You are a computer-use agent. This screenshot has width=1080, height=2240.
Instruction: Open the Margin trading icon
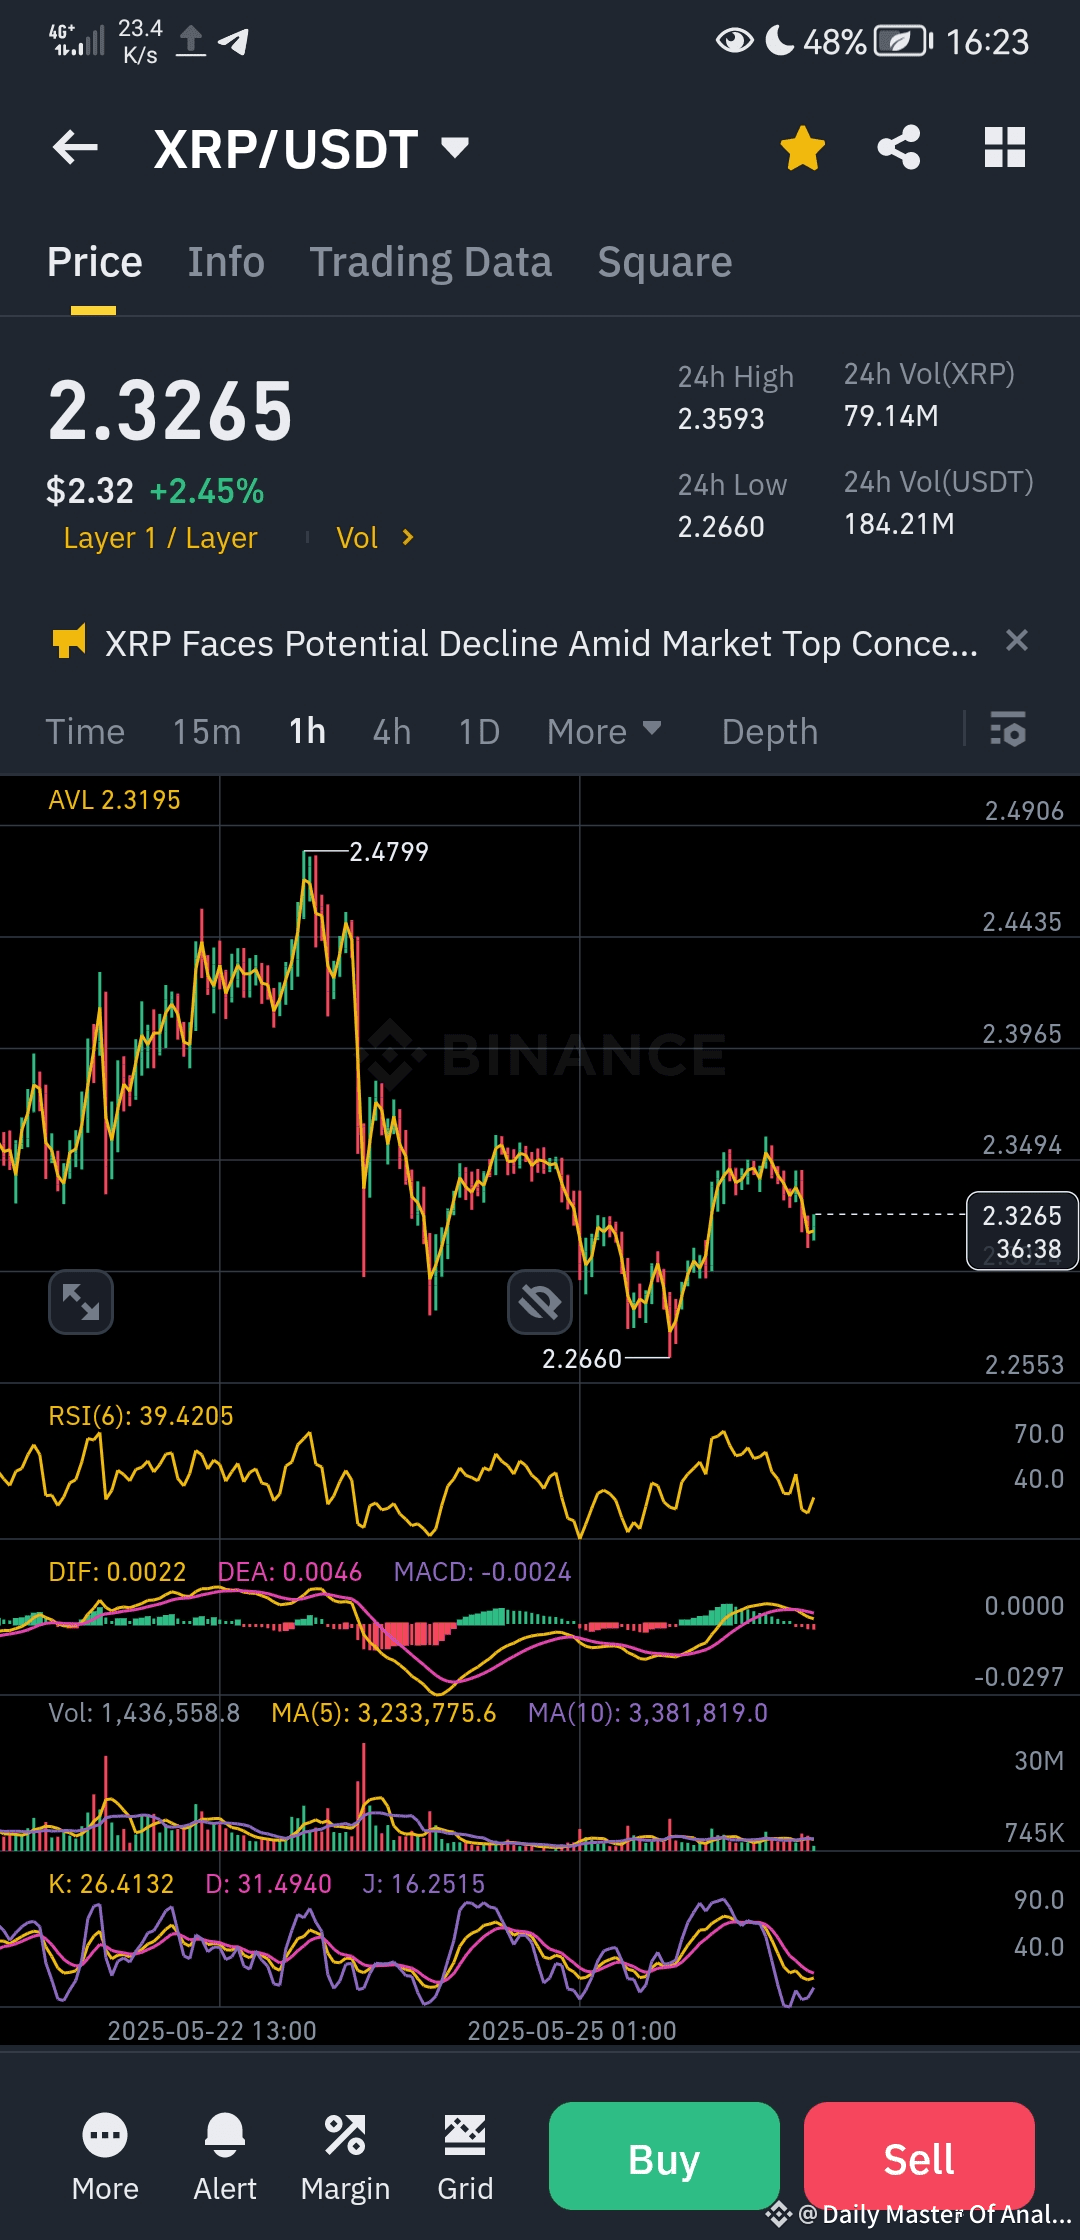pos(345,2158)
